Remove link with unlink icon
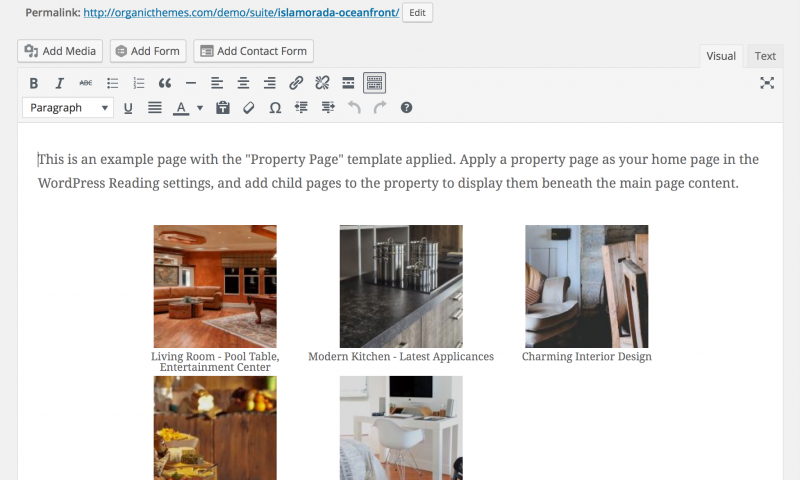Image resolution: width=800 pixels, height=480 pixels. click(322, 83)
